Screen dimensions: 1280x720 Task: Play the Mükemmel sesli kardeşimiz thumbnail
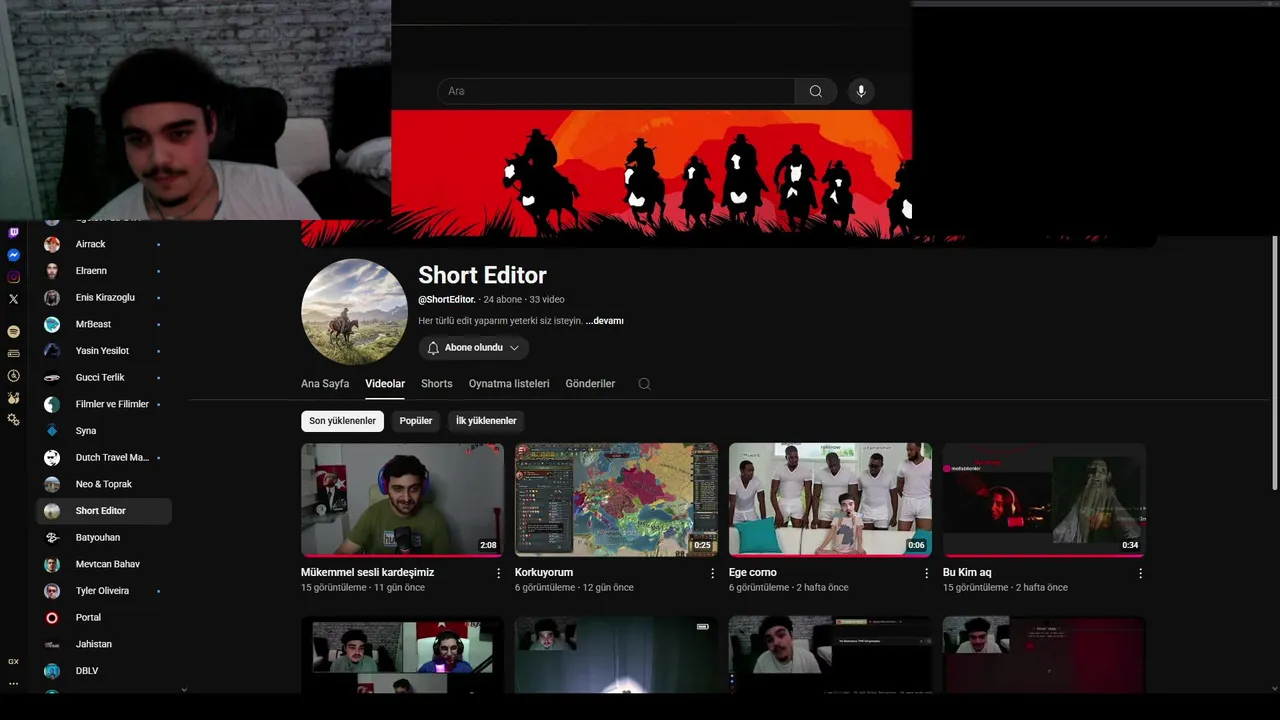tap(402, 500)
